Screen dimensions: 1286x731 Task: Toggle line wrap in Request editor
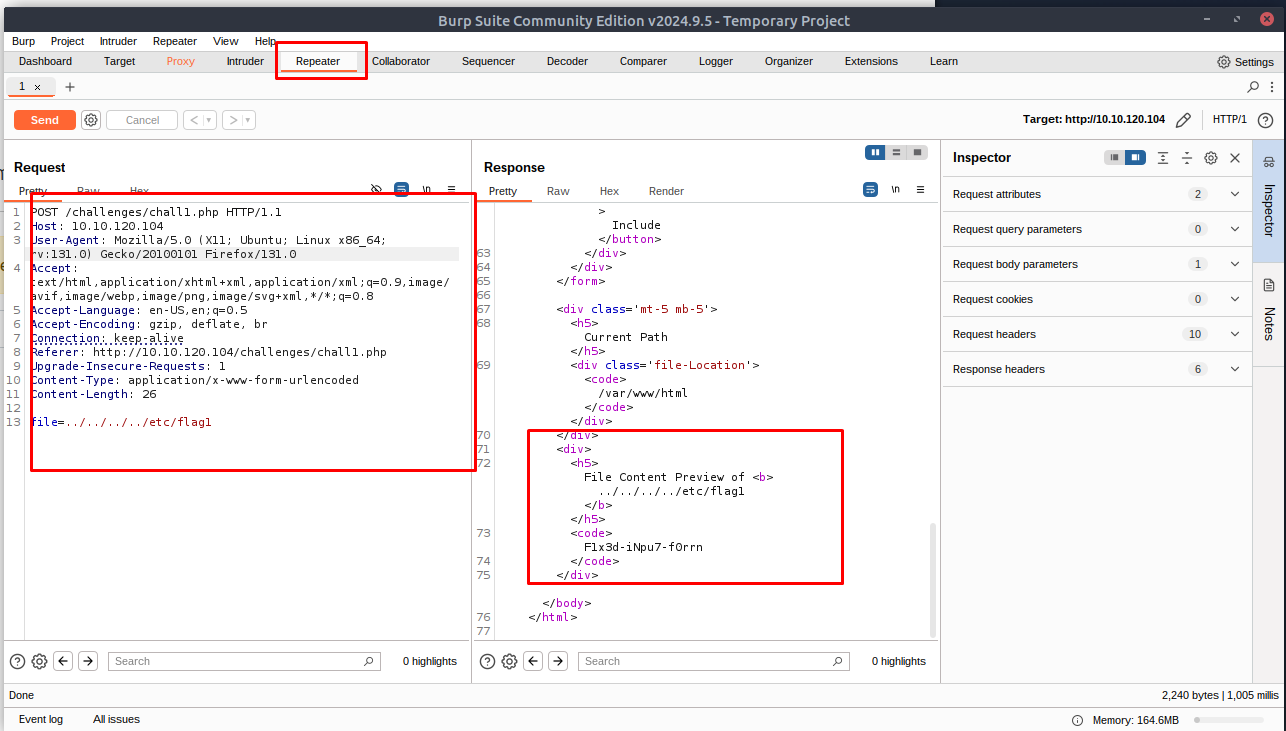[401, 188]
